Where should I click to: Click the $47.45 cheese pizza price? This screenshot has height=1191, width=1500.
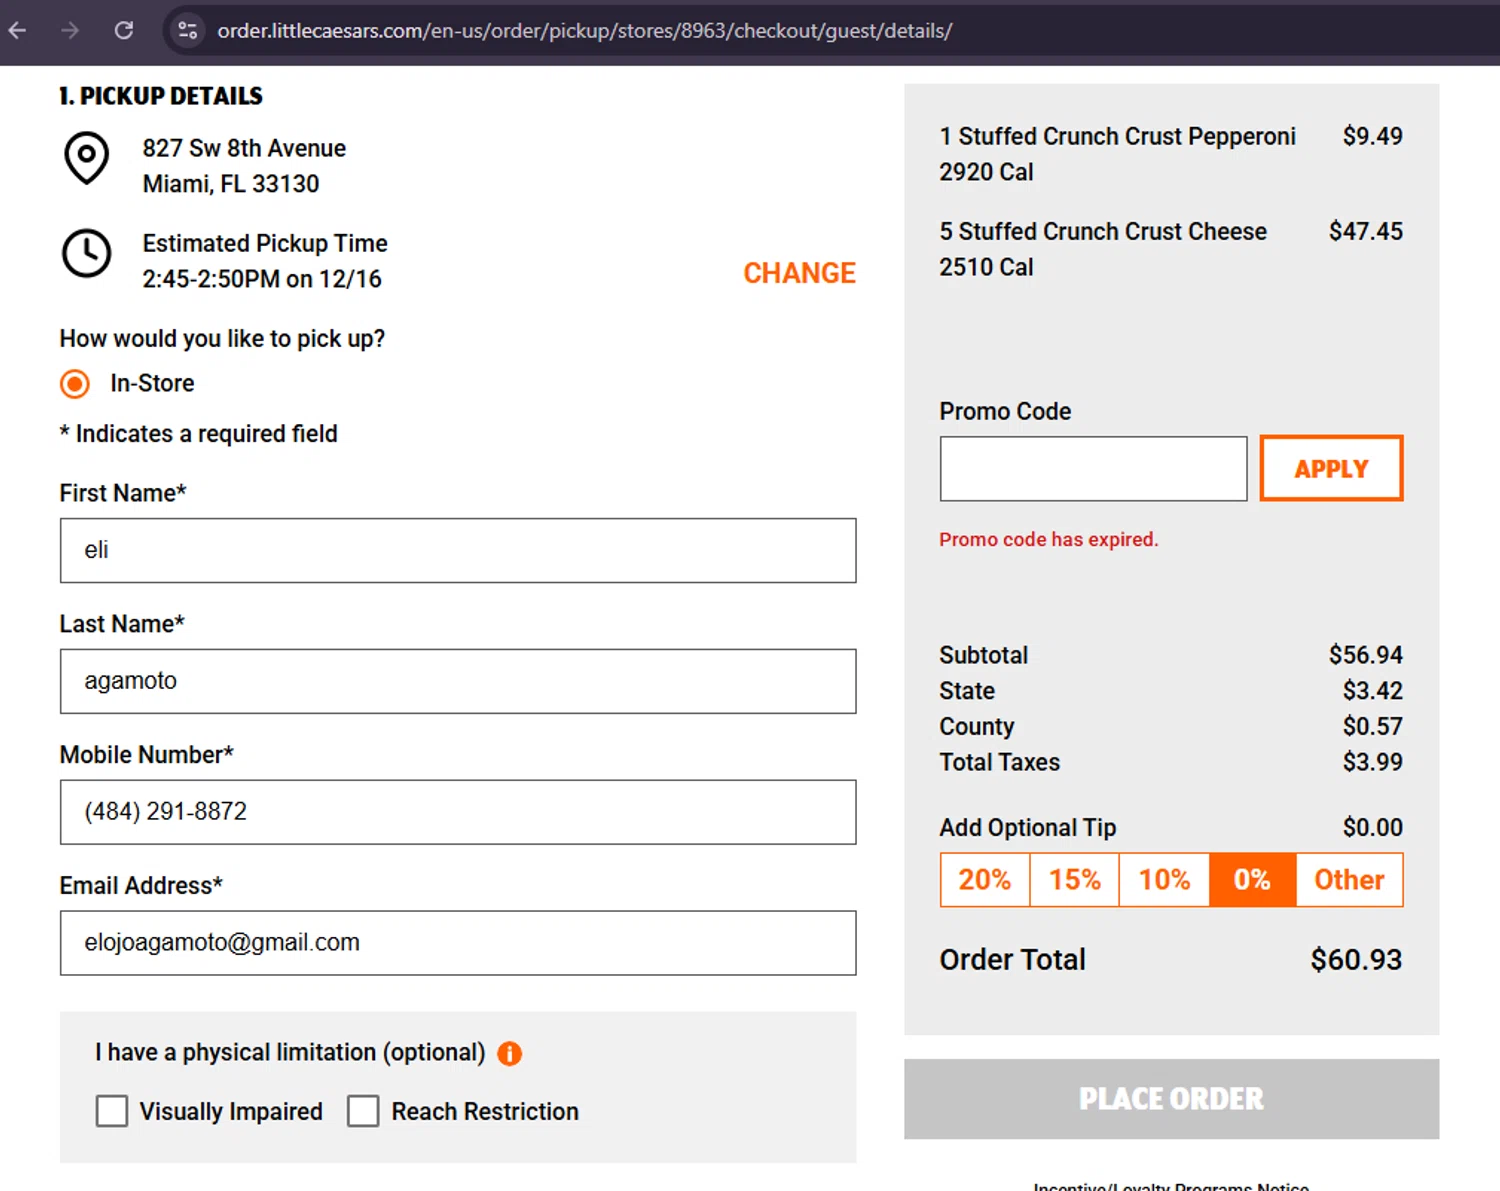[1365, 231]
